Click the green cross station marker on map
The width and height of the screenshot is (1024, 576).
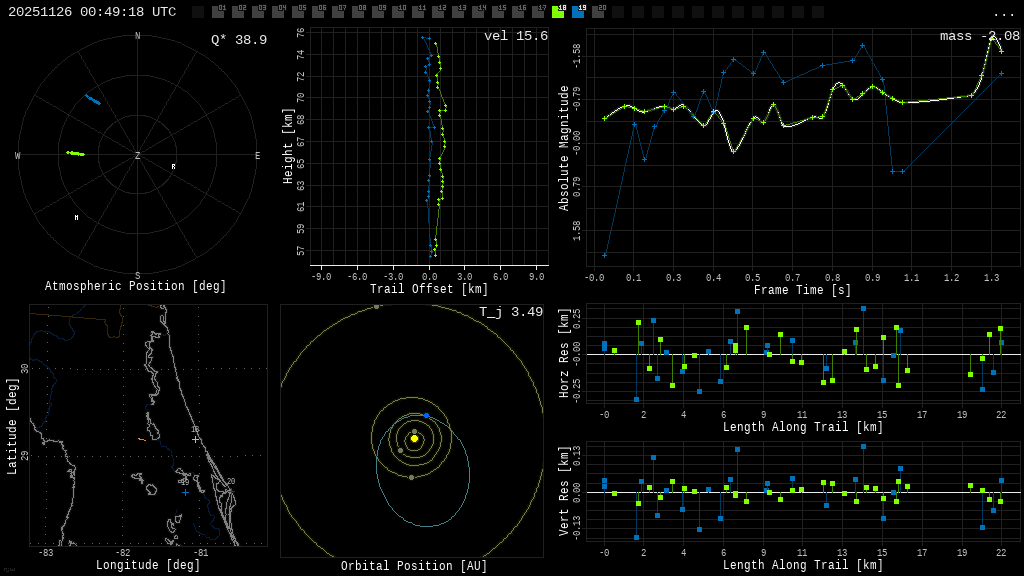click(195, 439)
